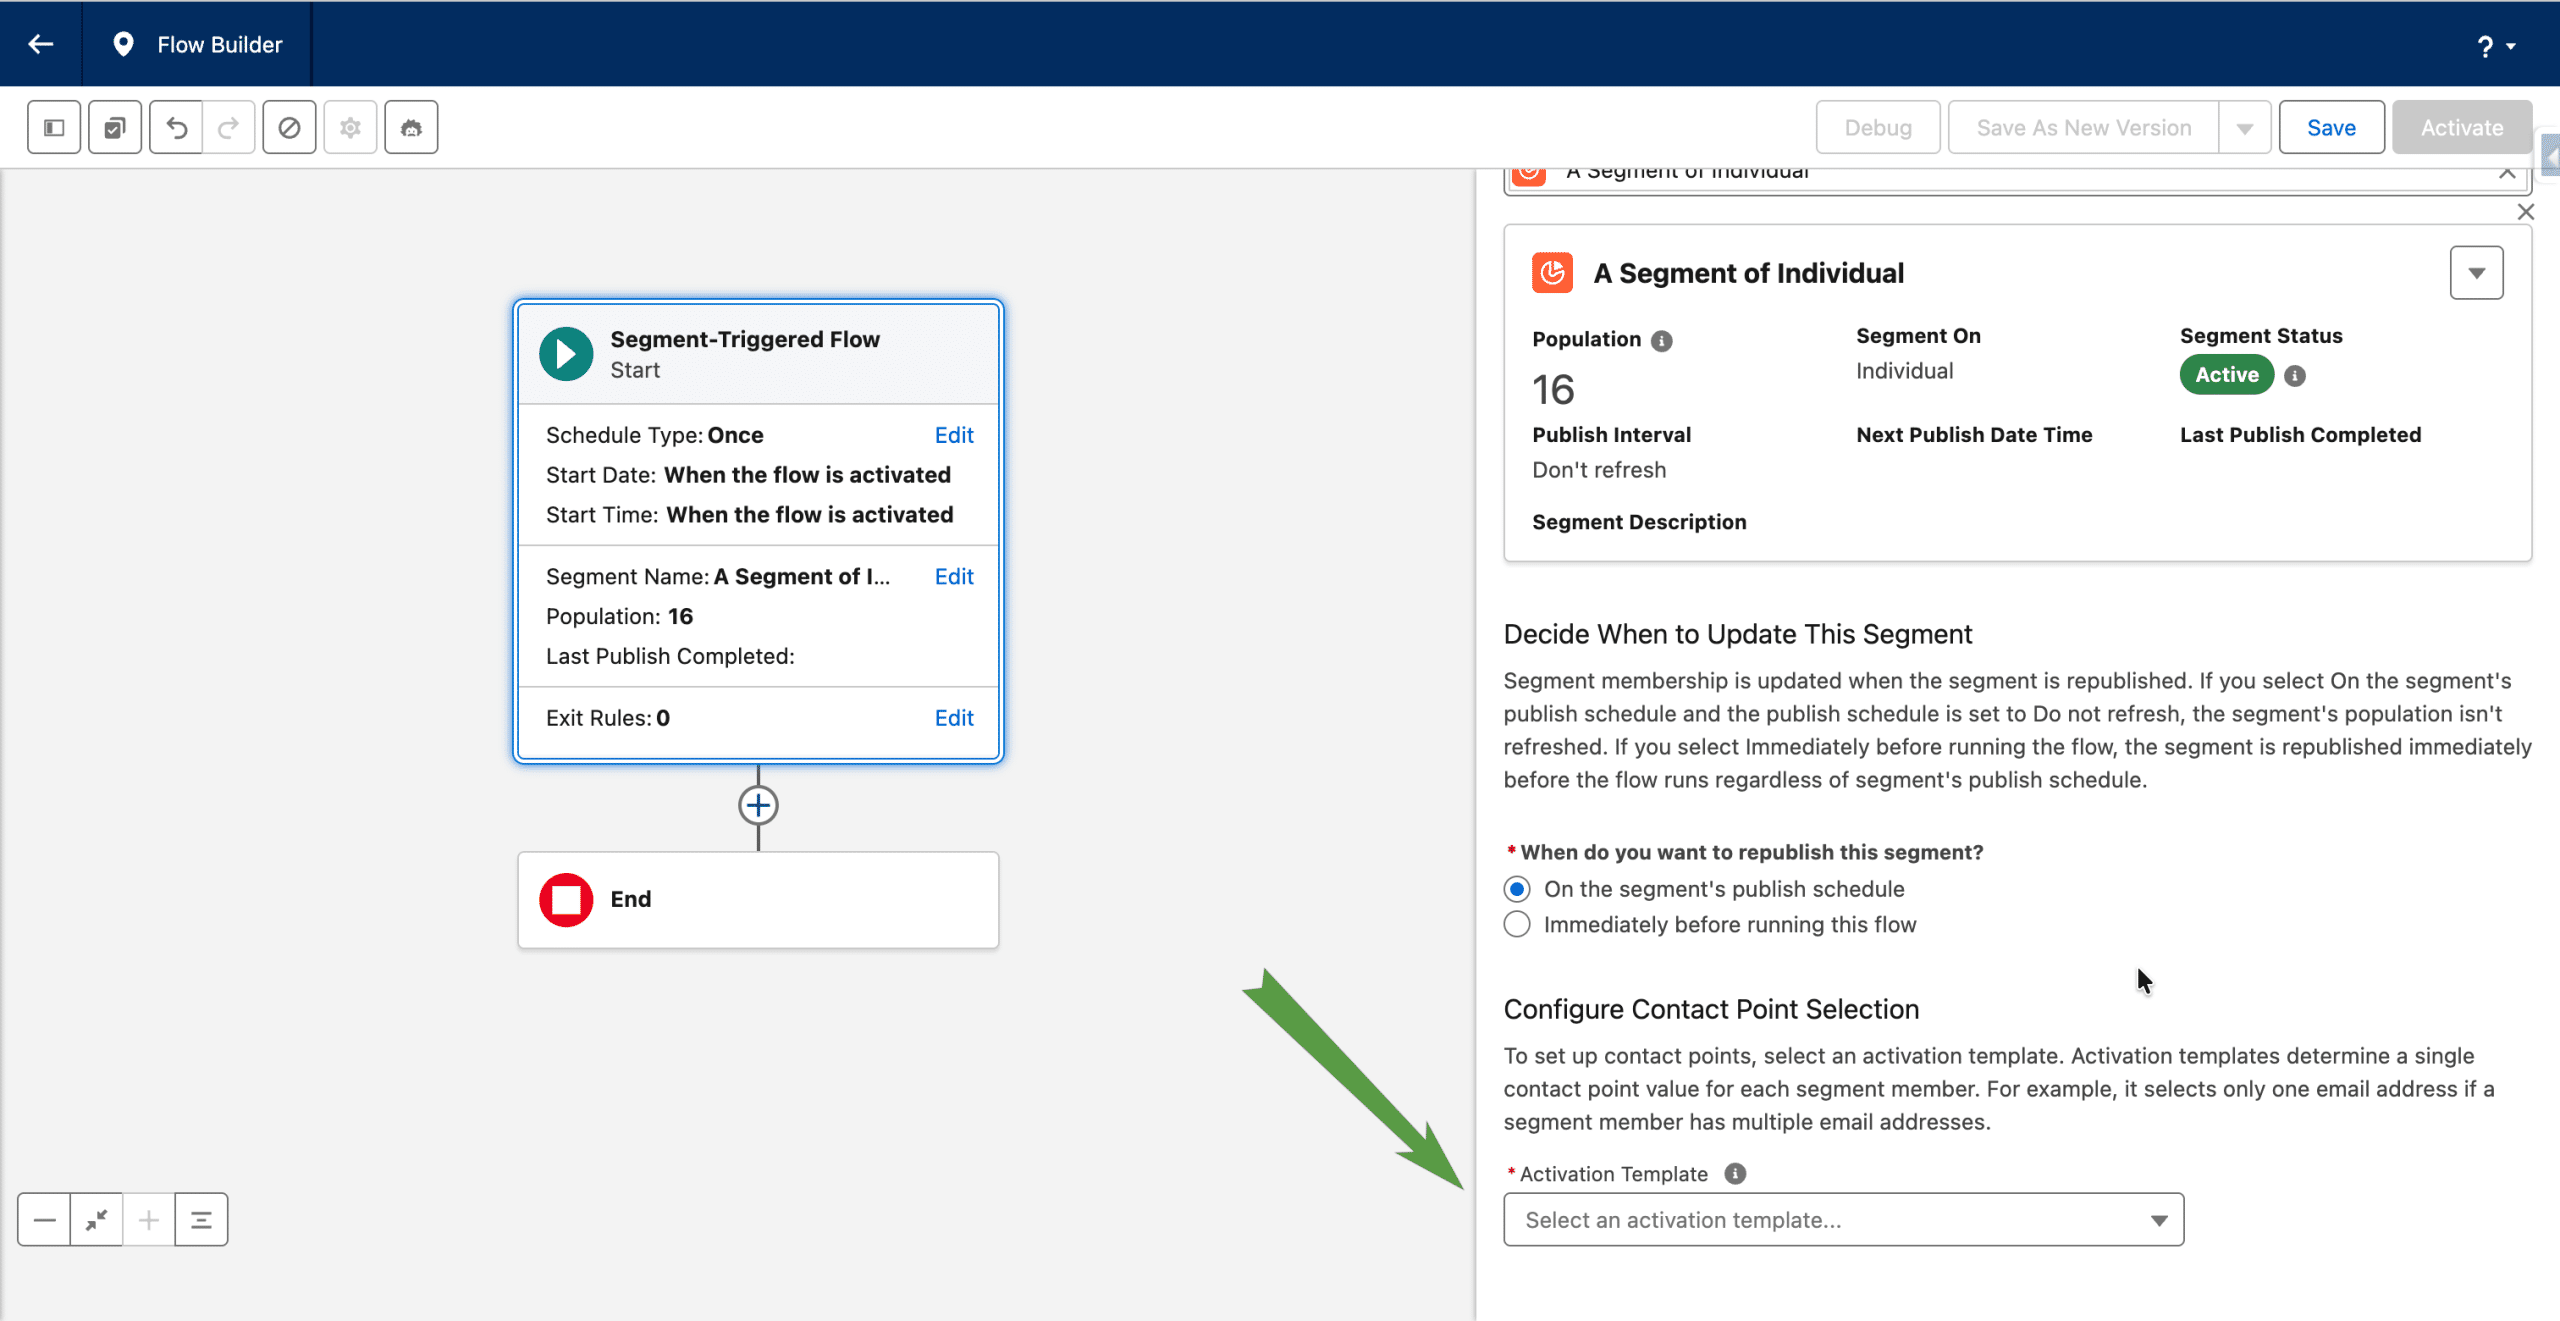The width and height of the screenshot is (2560, 1321).
Task: Click the back arrow in header
Action: tap(41, 44)
